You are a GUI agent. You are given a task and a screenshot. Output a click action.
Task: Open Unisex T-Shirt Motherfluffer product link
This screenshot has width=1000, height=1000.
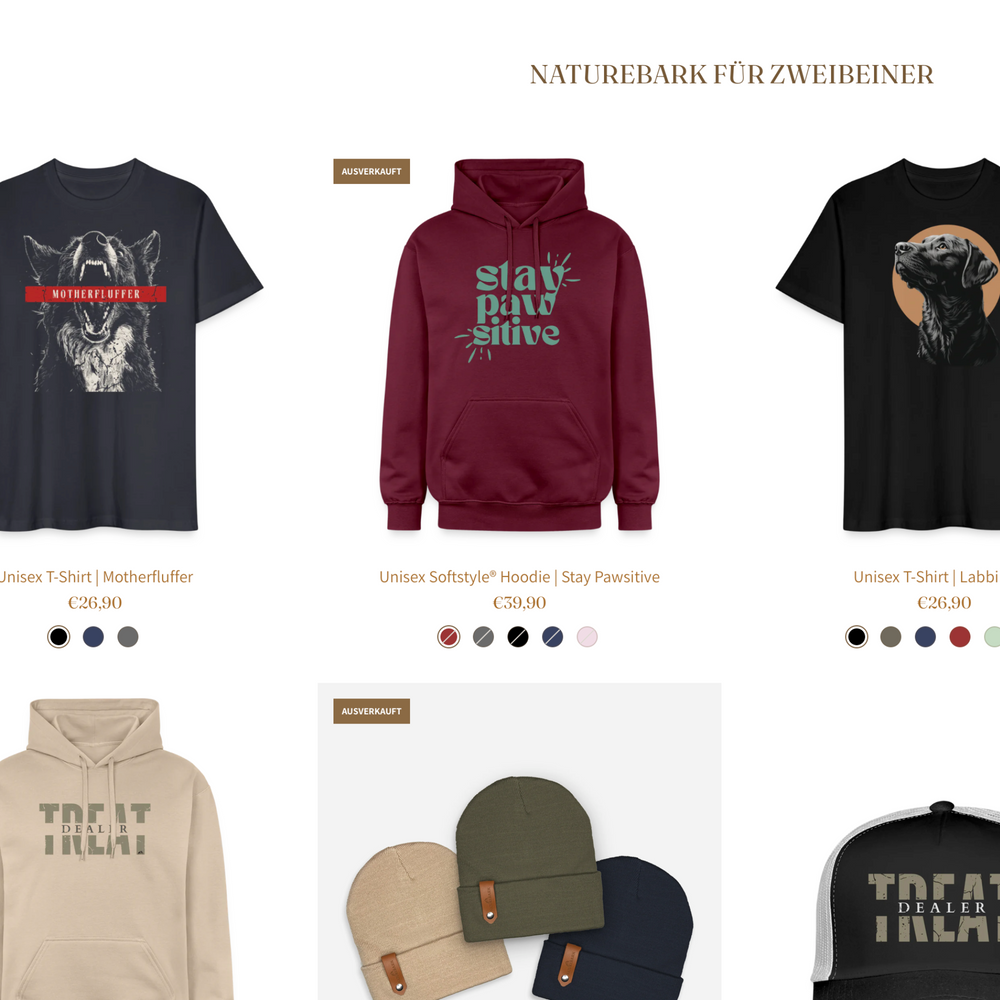(96, 577)
